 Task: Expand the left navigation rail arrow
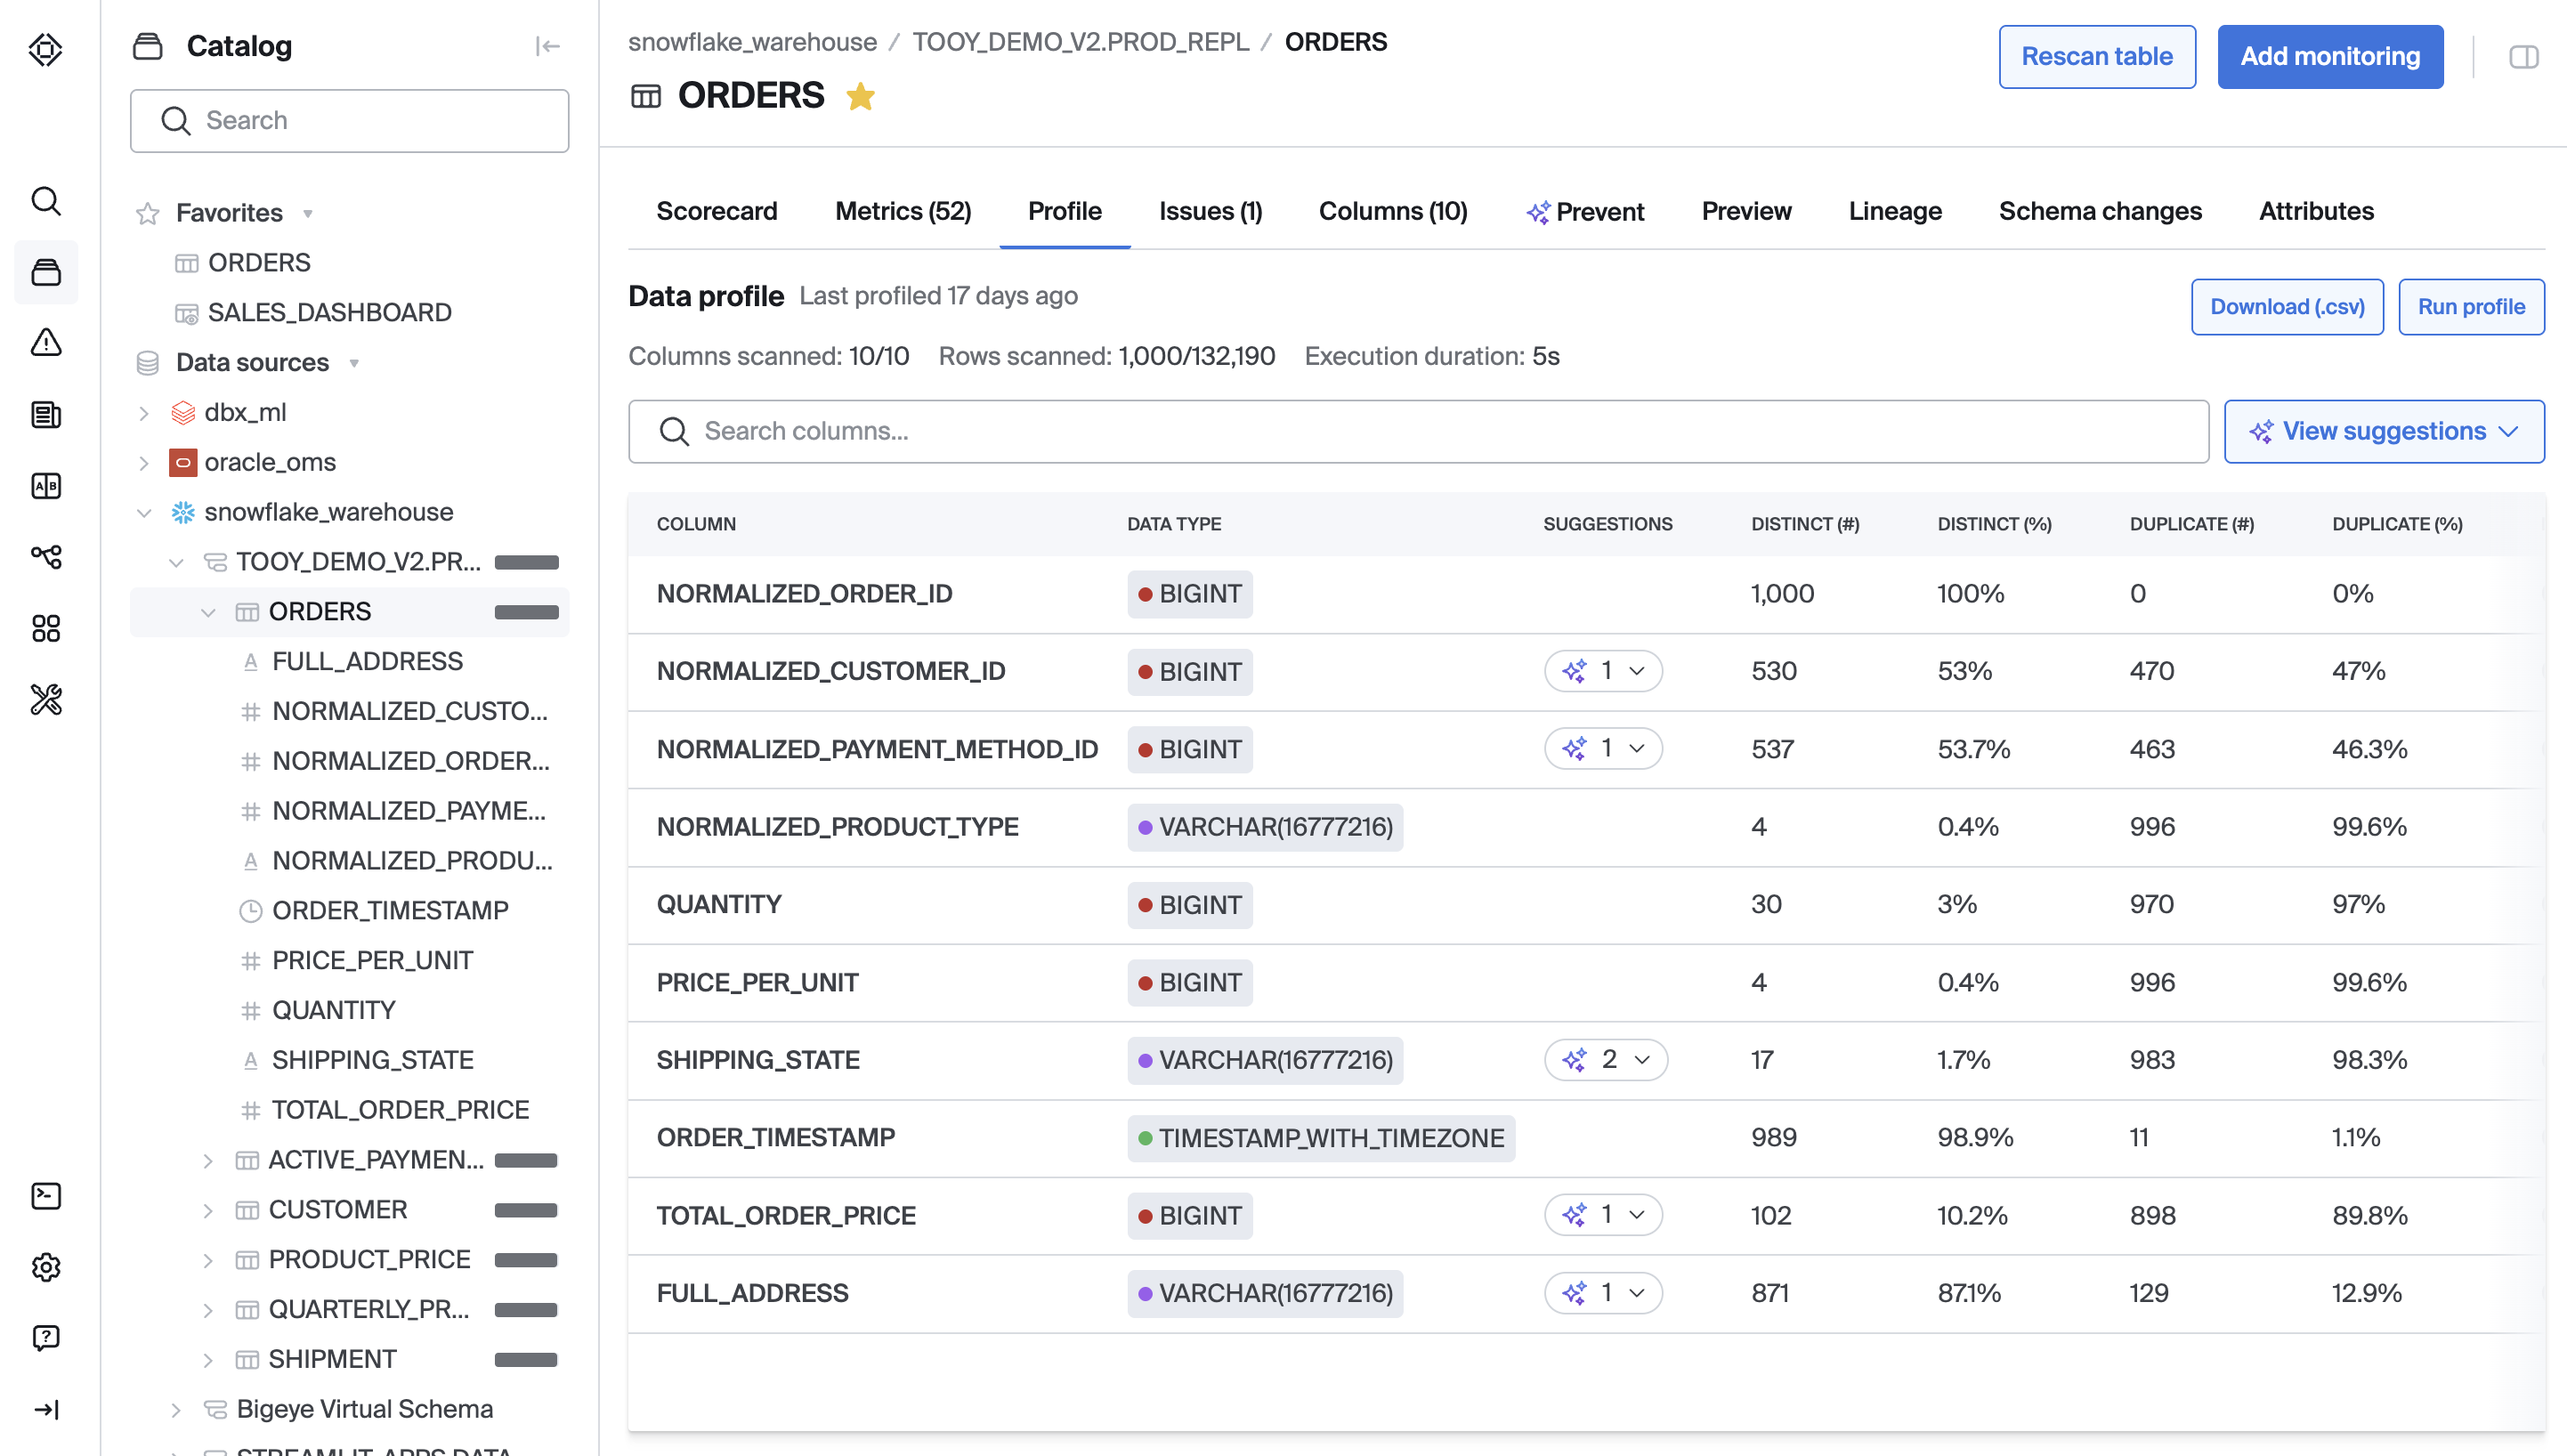pos(46,1409)
